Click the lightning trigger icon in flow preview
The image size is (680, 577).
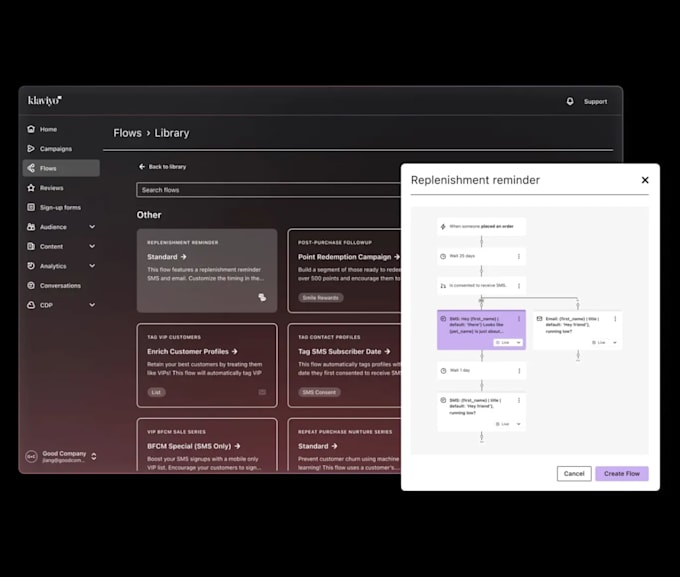click(443, 226)
